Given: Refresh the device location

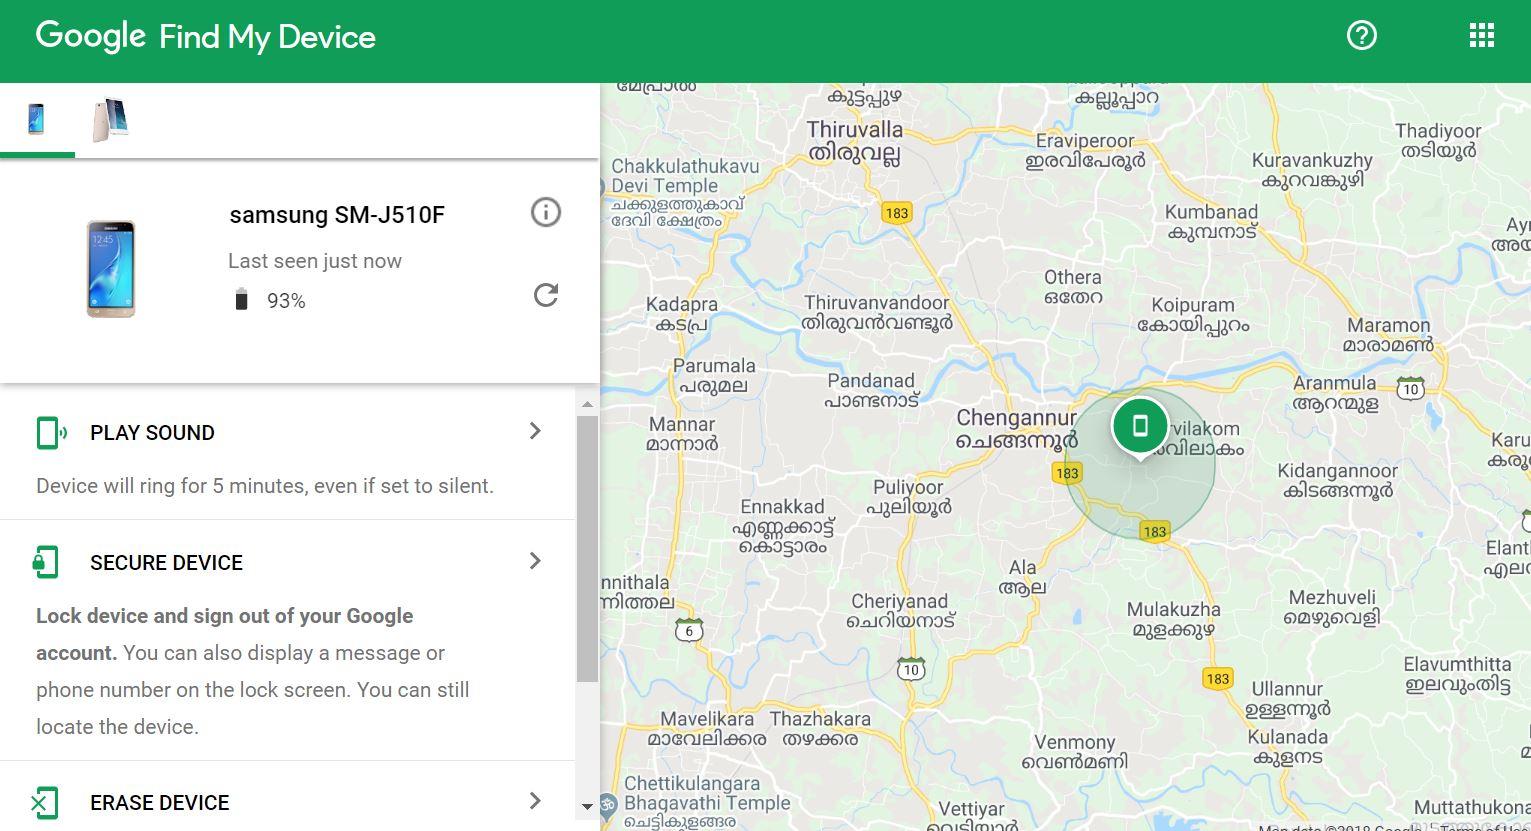Looking at the screenshot, I should [545, 295].
